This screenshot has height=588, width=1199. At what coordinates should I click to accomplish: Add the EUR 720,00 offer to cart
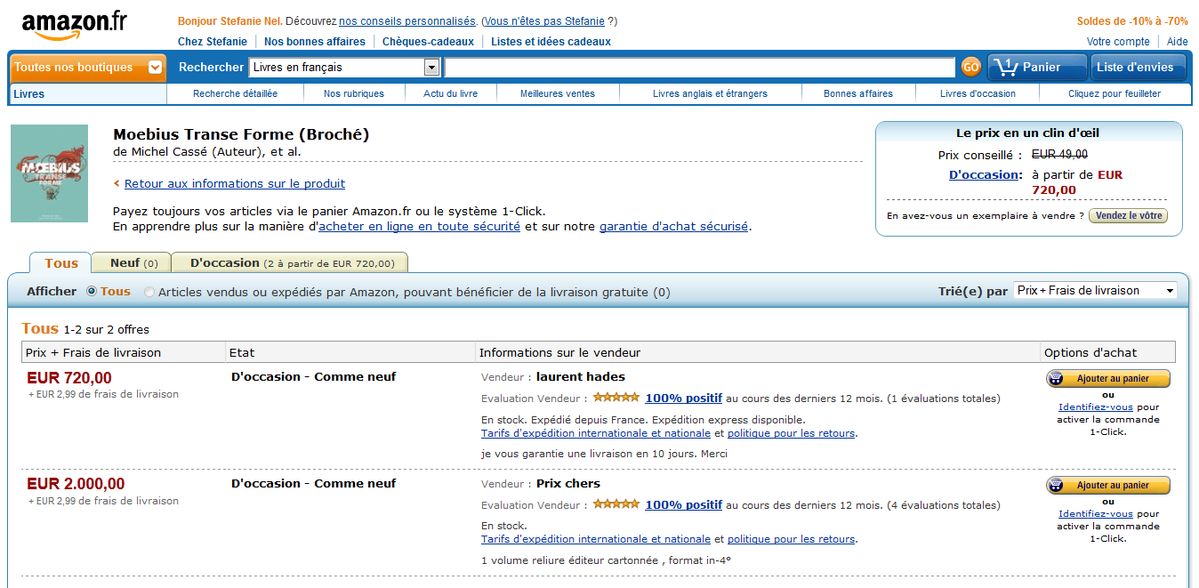pyautogui.click(x=1107, y=379)
